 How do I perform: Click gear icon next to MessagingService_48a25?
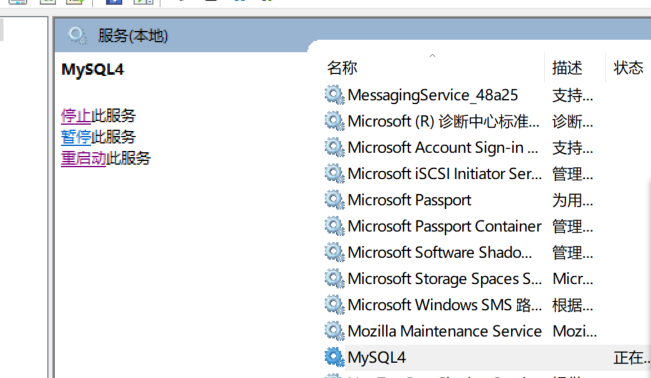(x=334, y=95)
